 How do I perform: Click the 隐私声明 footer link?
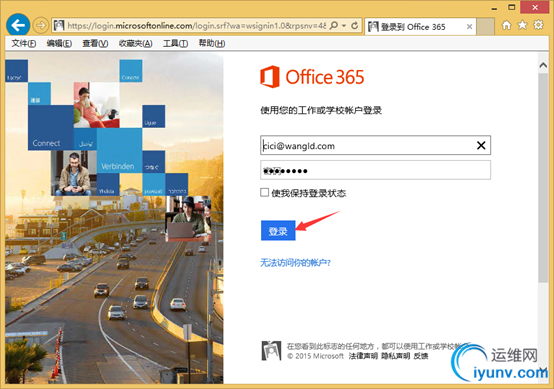click(x=395, y=356)
